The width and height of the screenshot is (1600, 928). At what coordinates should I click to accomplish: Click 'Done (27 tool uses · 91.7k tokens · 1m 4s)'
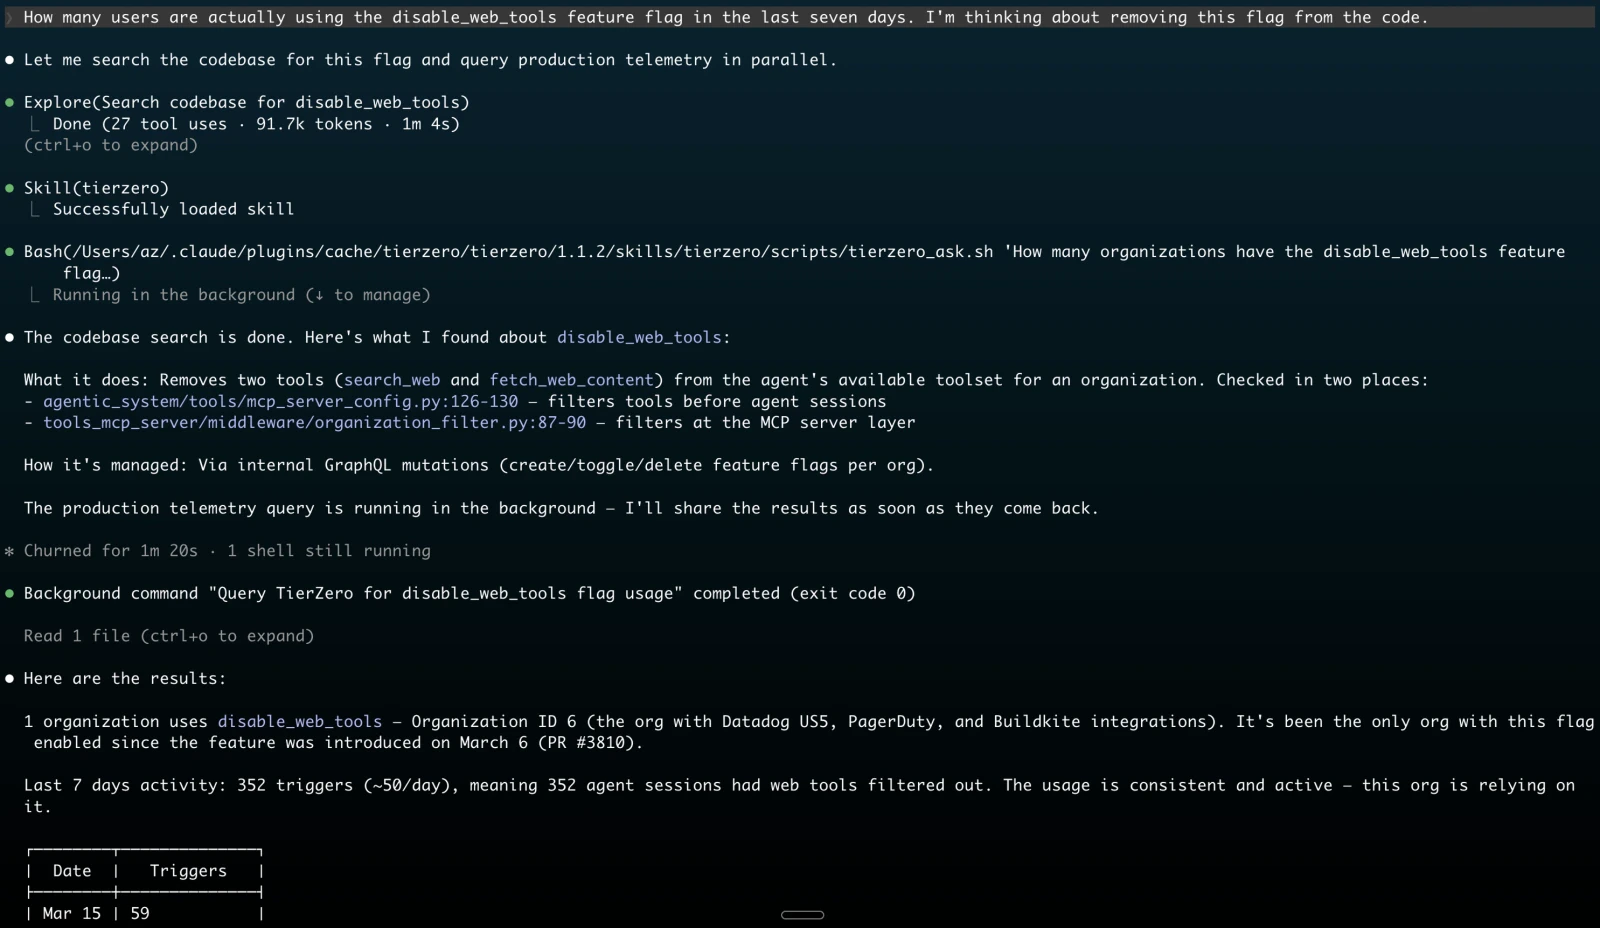(256, 124)
